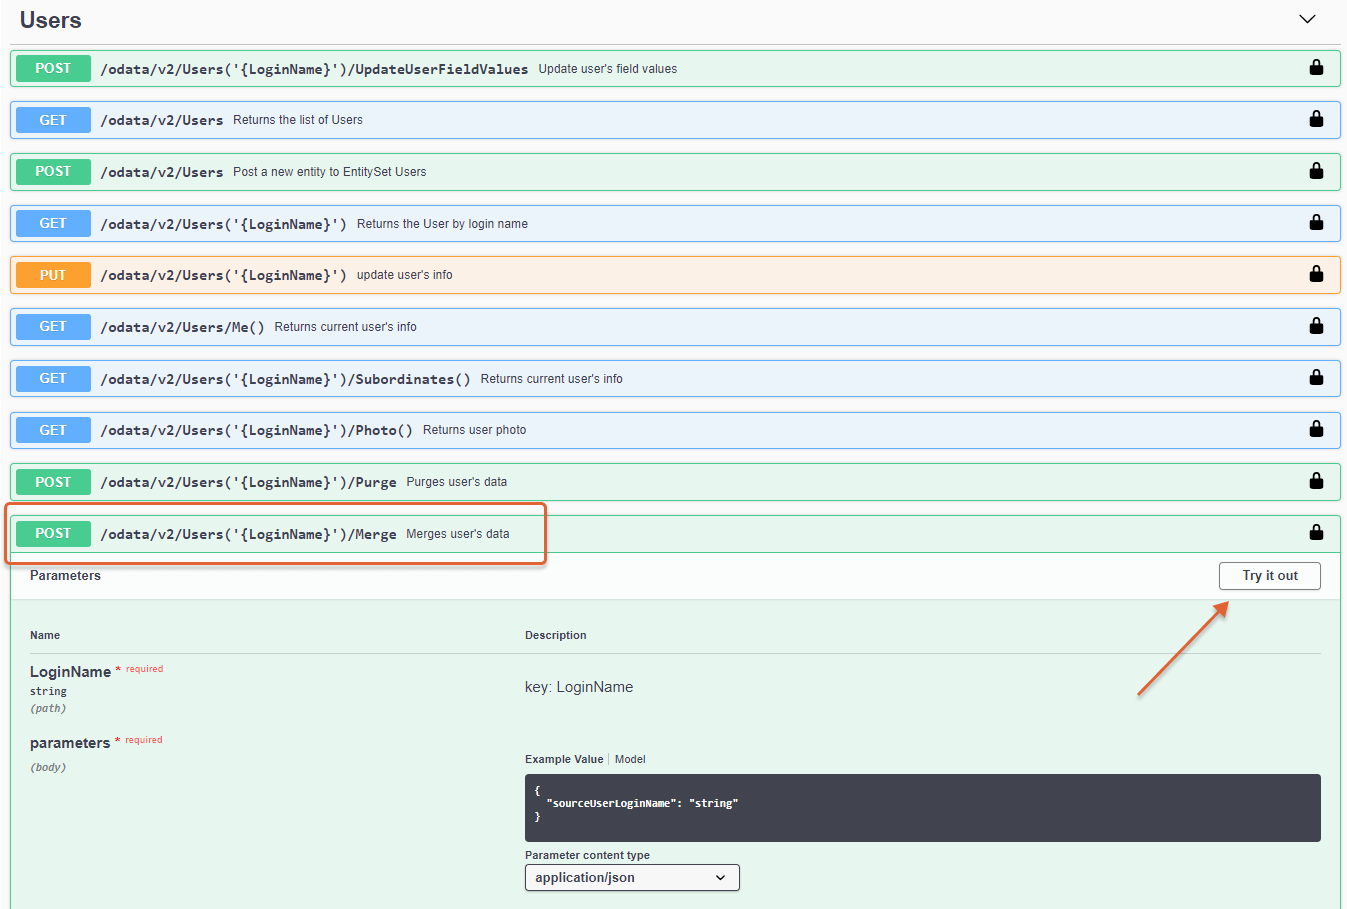Expand POST Purges user's data endpoint
The height and width of the screenshot is (909, 1347).
[455, 482]
